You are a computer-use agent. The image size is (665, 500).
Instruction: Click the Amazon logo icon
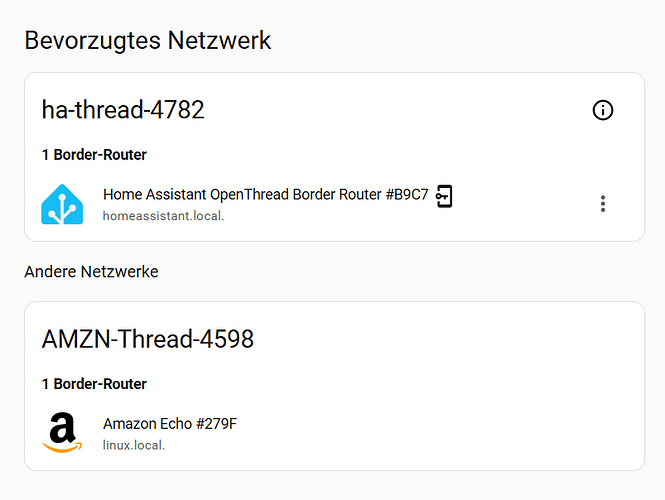[x=62, y=433]
